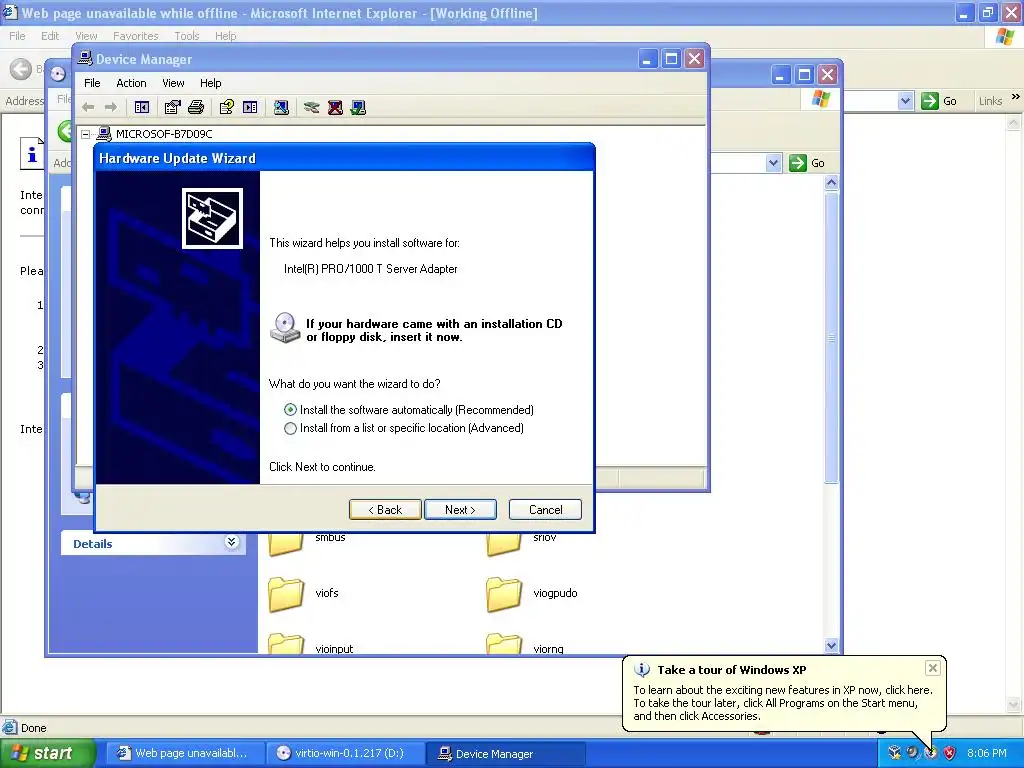Open the File menu in Device Manager
This screenshot has height=768, width=1024.
[92, 83]
